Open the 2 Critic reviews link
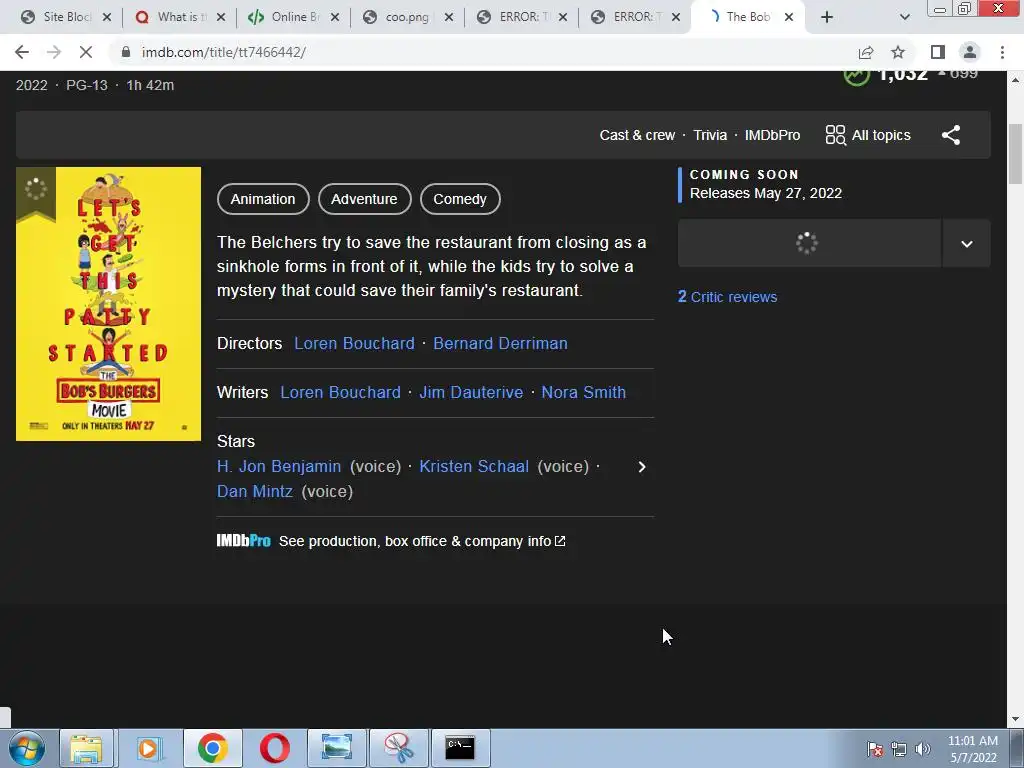The width and height of the screenshot is (1024, 768). tap(727, 297)
